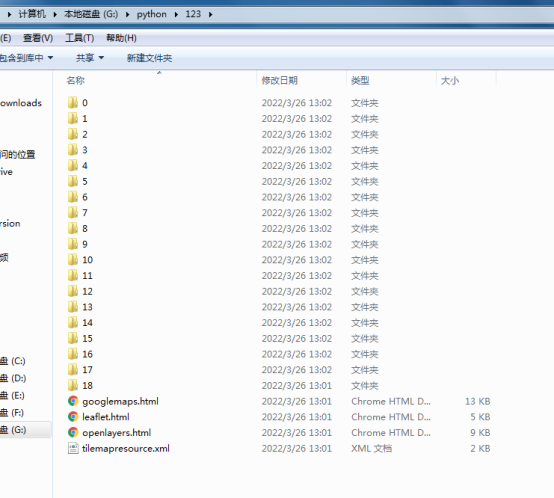This screenshot has width=554, height=498.
Task: Select folder 11 icon
Action: [73, 275]
